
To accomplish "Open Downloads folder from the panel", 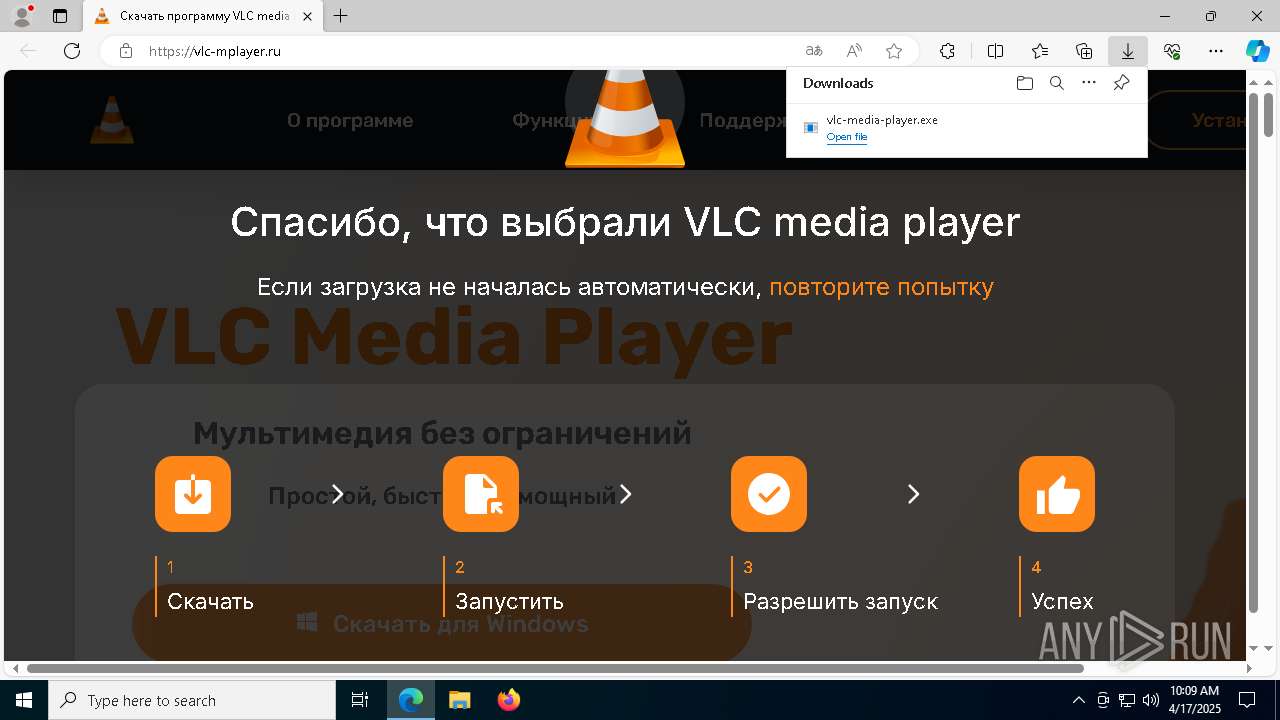I will 1024,83.
